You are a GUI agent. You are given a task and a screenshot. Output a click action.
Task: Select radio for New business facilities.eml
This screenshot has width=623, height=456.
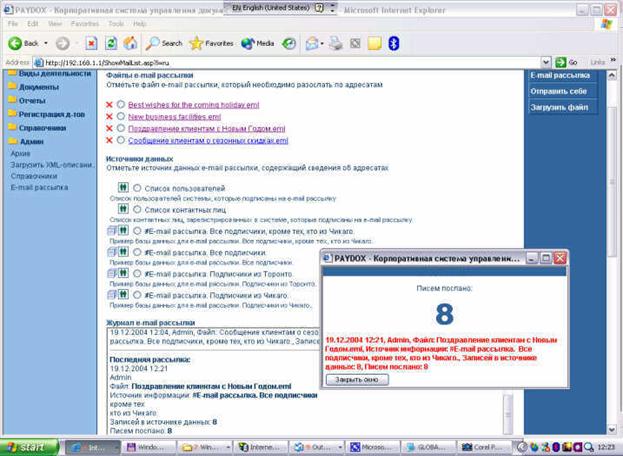(x=121, y=116)
